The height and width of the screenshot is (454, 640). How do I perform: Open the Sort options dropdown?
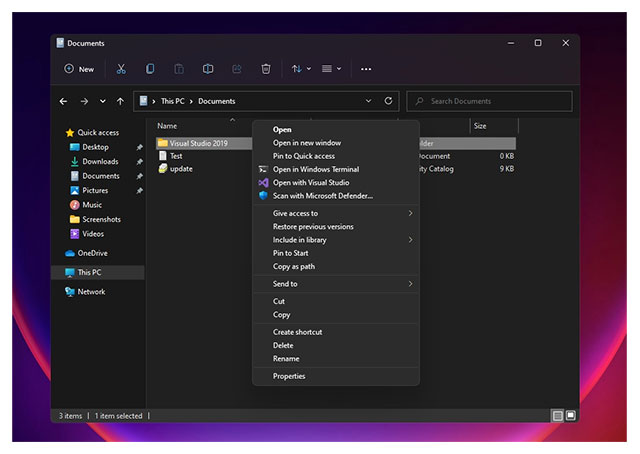click(300, 69)
